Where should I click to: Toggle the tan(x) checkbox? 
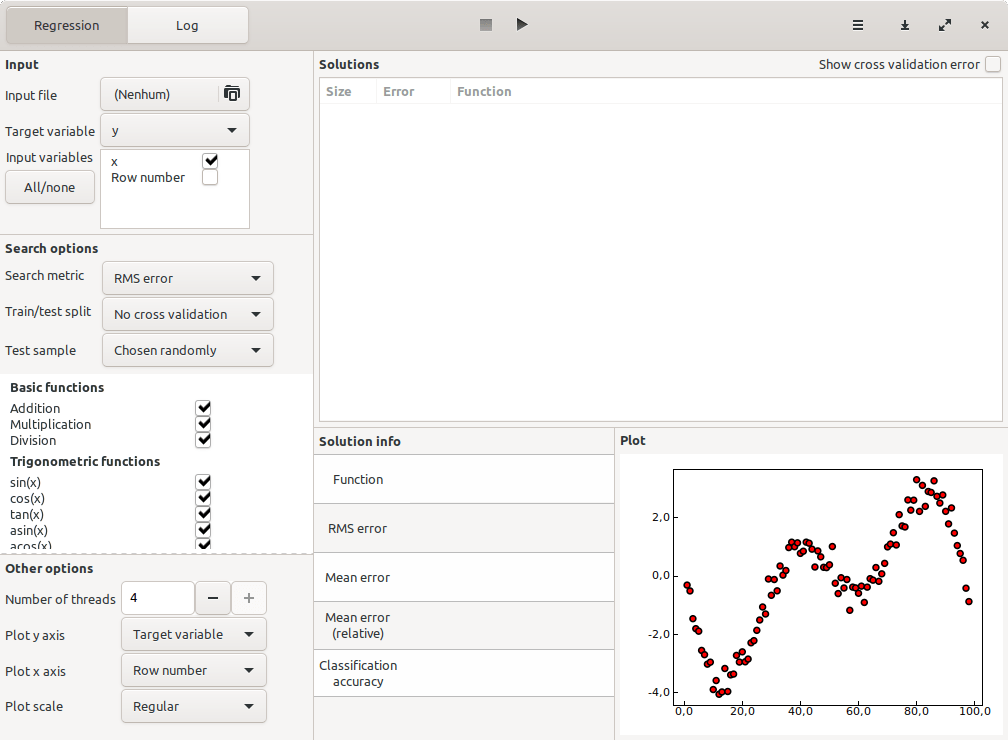coord(204,514)
